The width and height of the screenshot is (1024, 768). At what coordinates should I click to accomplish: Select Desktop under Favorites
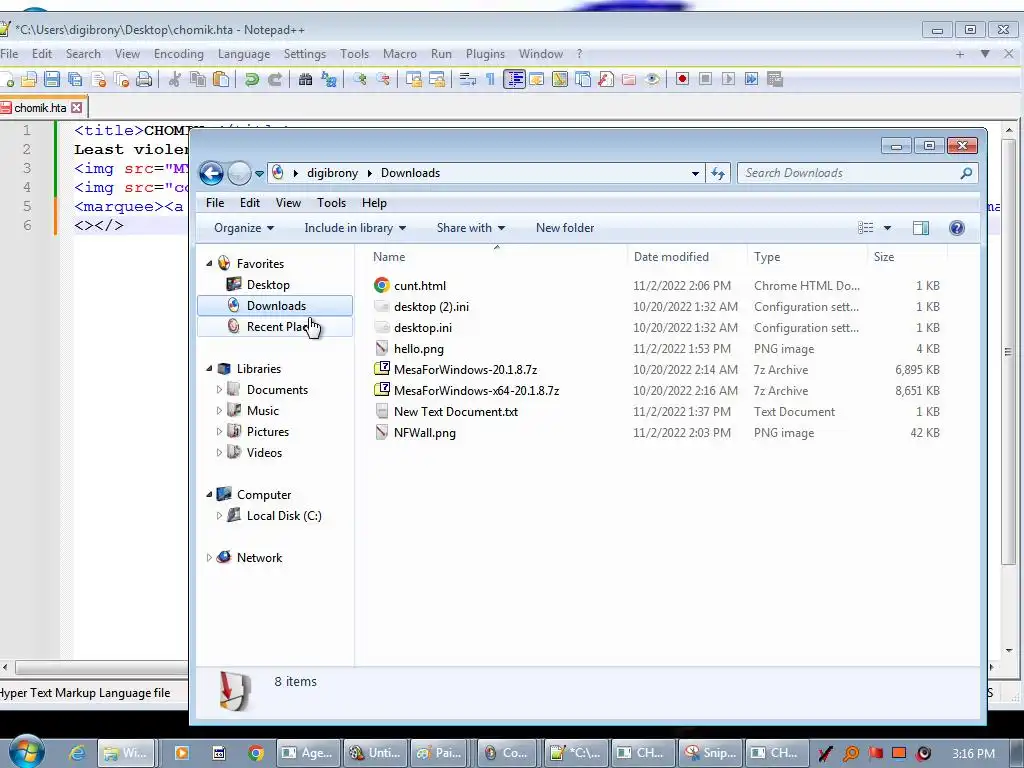pyautogui.click(x=268, y=285)
